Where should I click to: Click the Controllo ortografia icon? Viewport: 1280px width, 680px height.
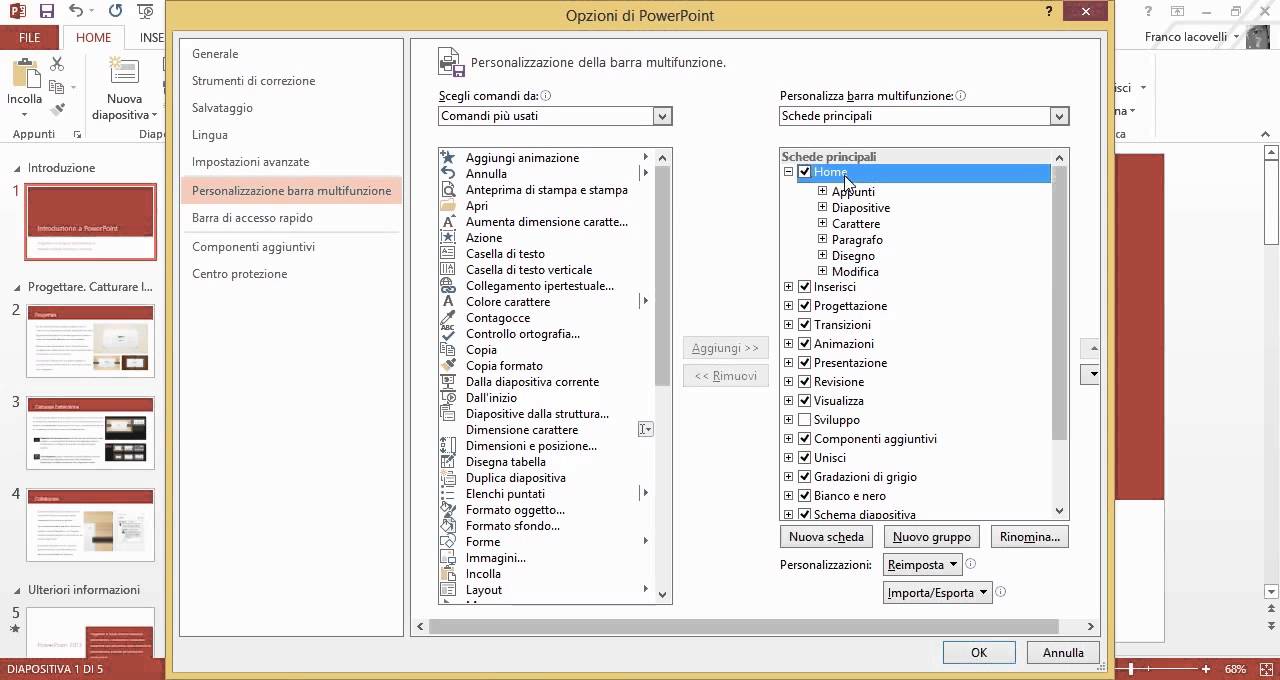[x=448, y=334]
